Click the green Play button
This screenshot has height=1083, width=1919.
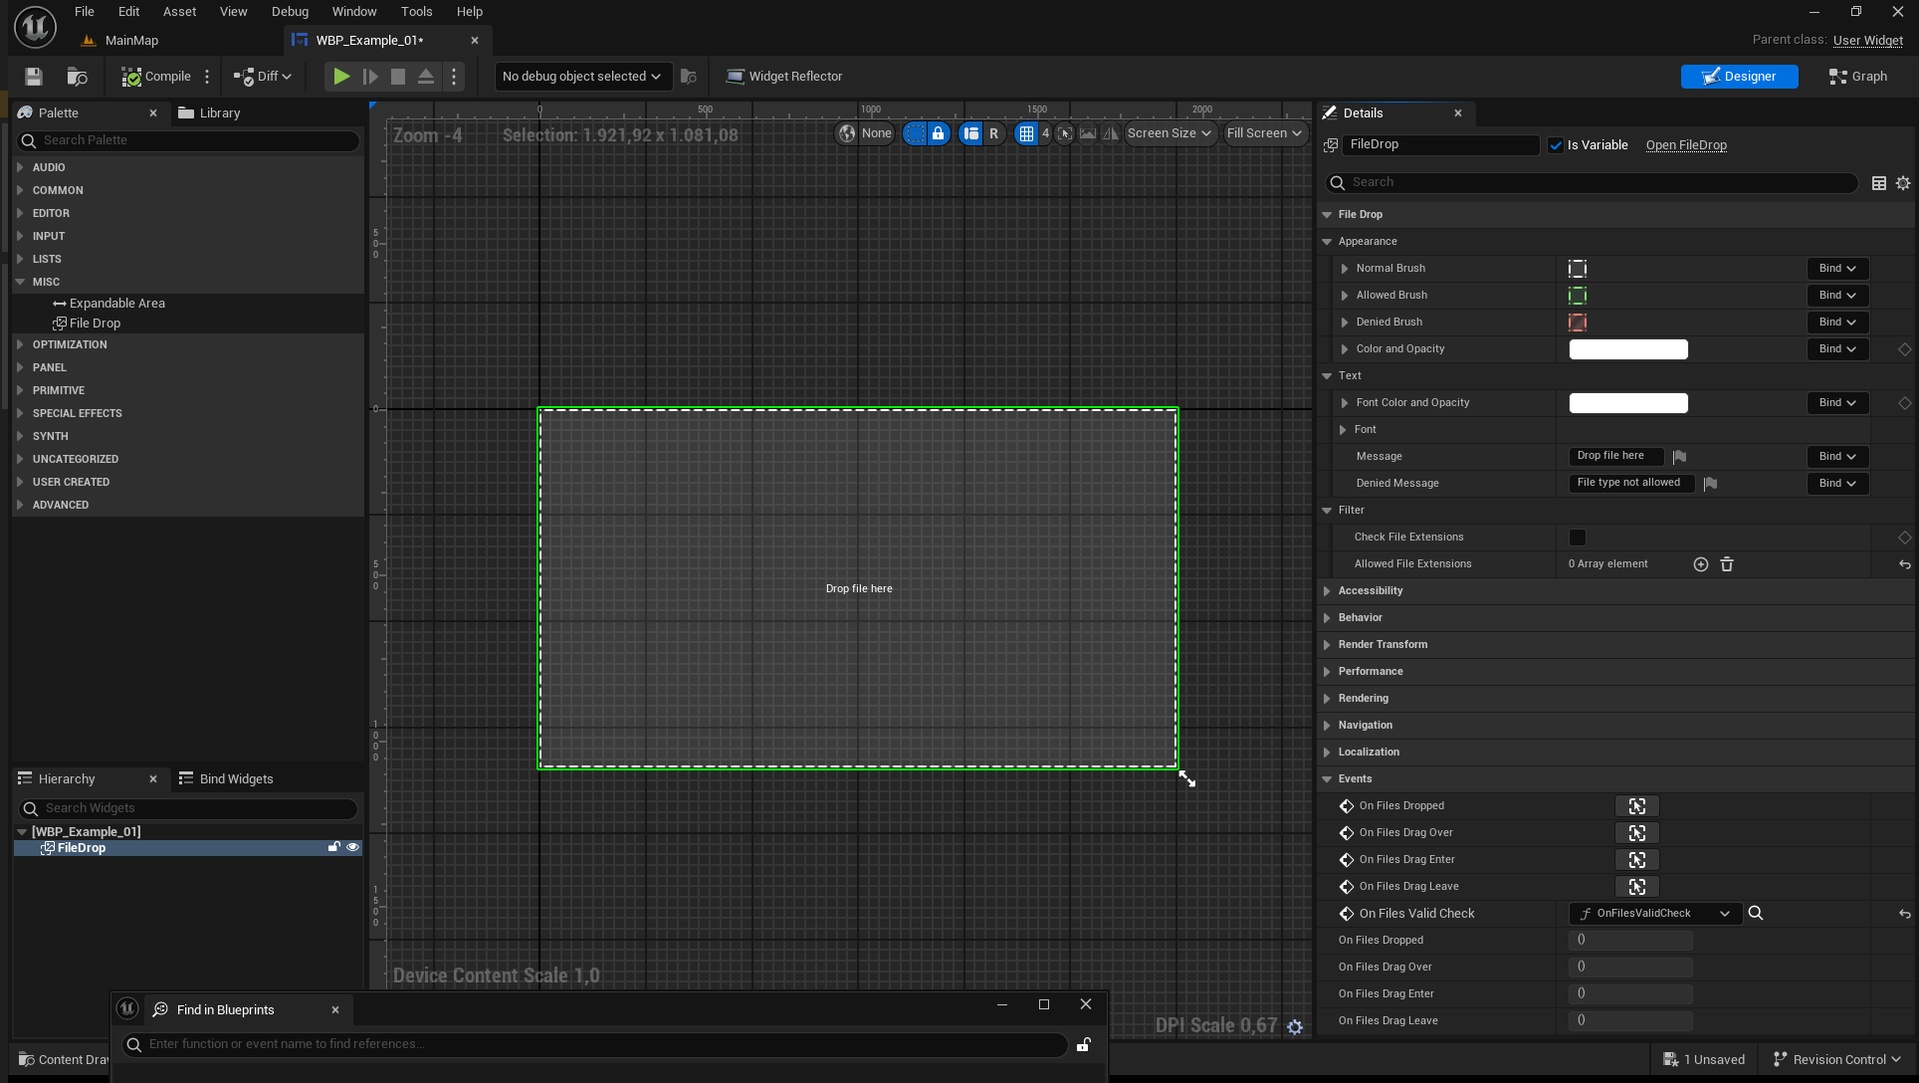coord(341,76)
